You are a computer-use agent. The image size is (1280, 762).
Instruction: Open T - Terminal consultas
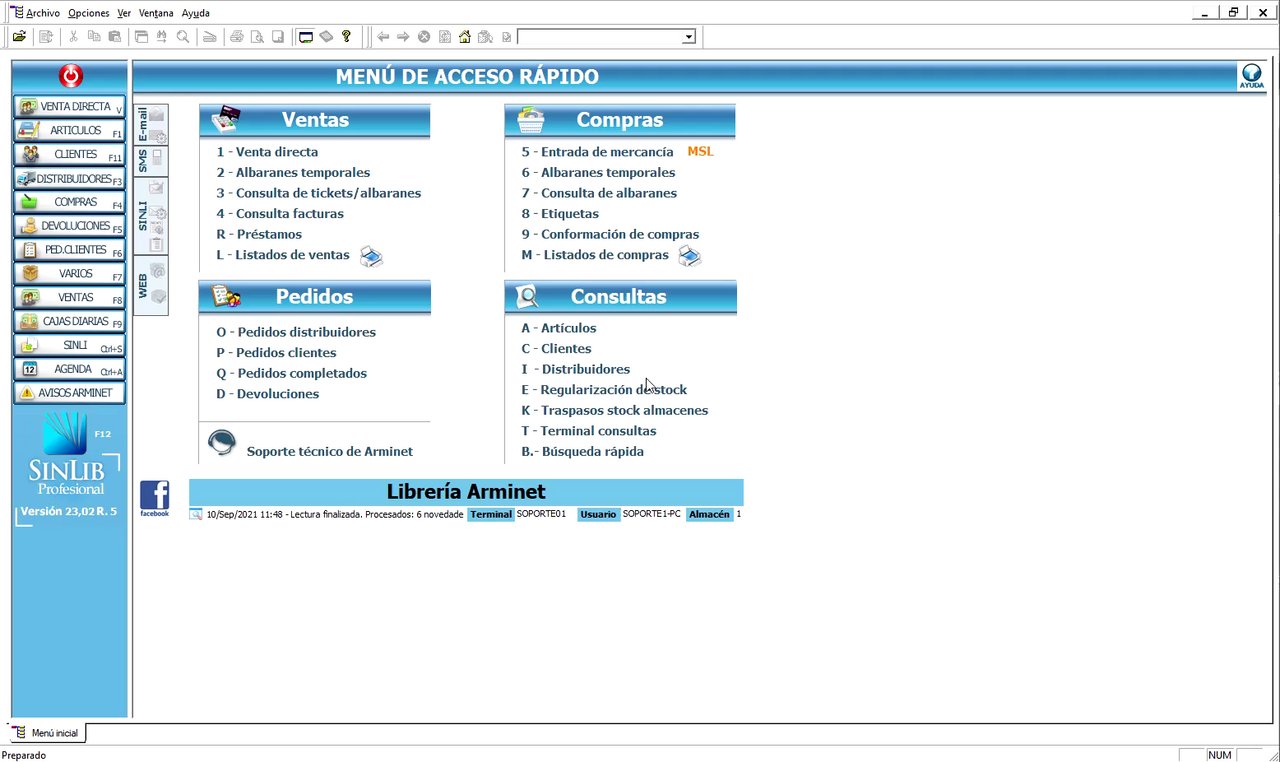point(588,431)
